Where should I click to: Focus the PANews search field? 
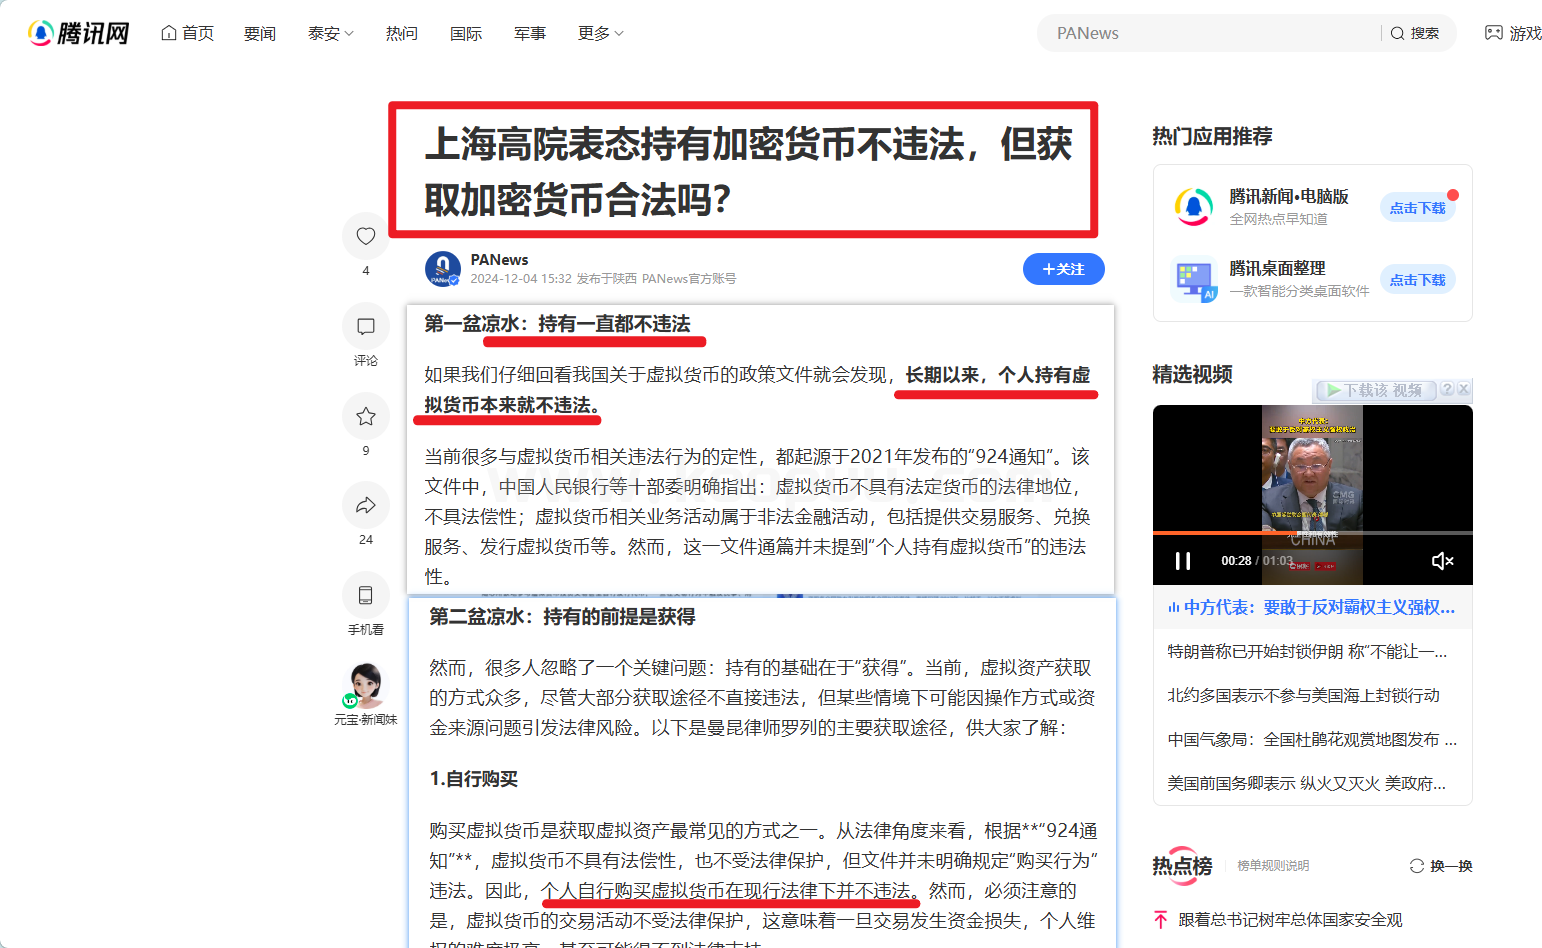[1210, 33]
